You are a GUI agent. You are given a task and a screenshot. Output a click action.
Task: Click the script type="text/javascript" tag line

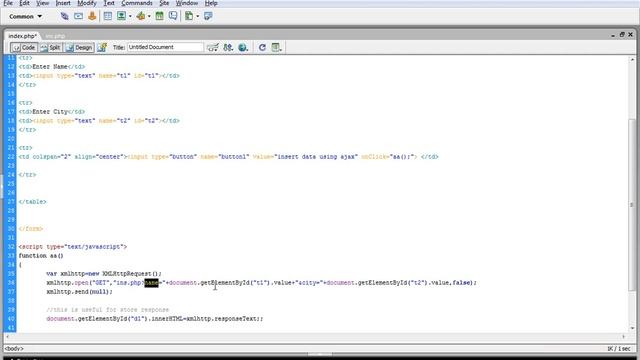[x=73, y=247]
